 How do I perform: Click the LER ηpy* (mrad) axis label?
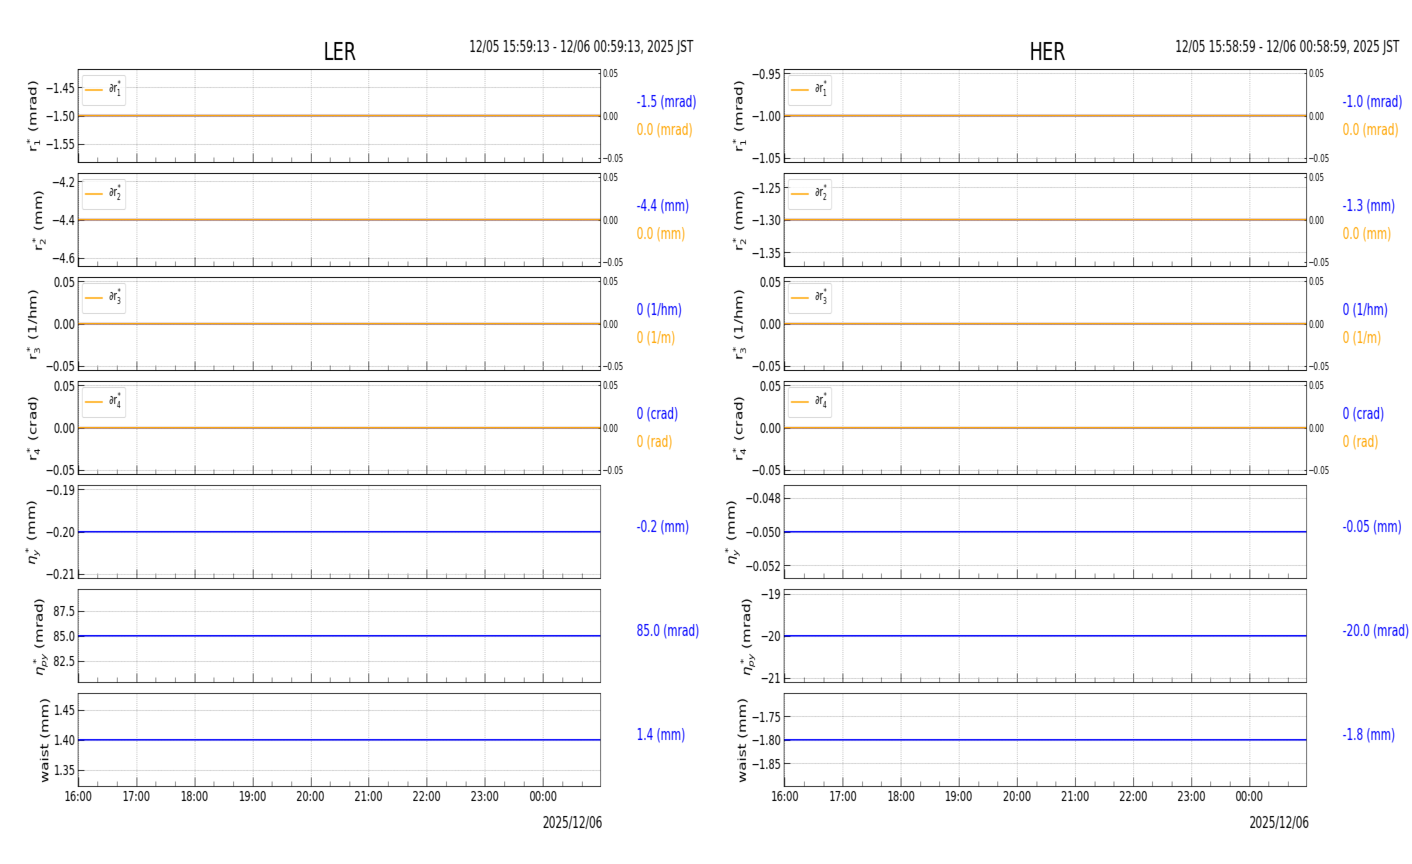pyautogui.click(x=40, y=636)
